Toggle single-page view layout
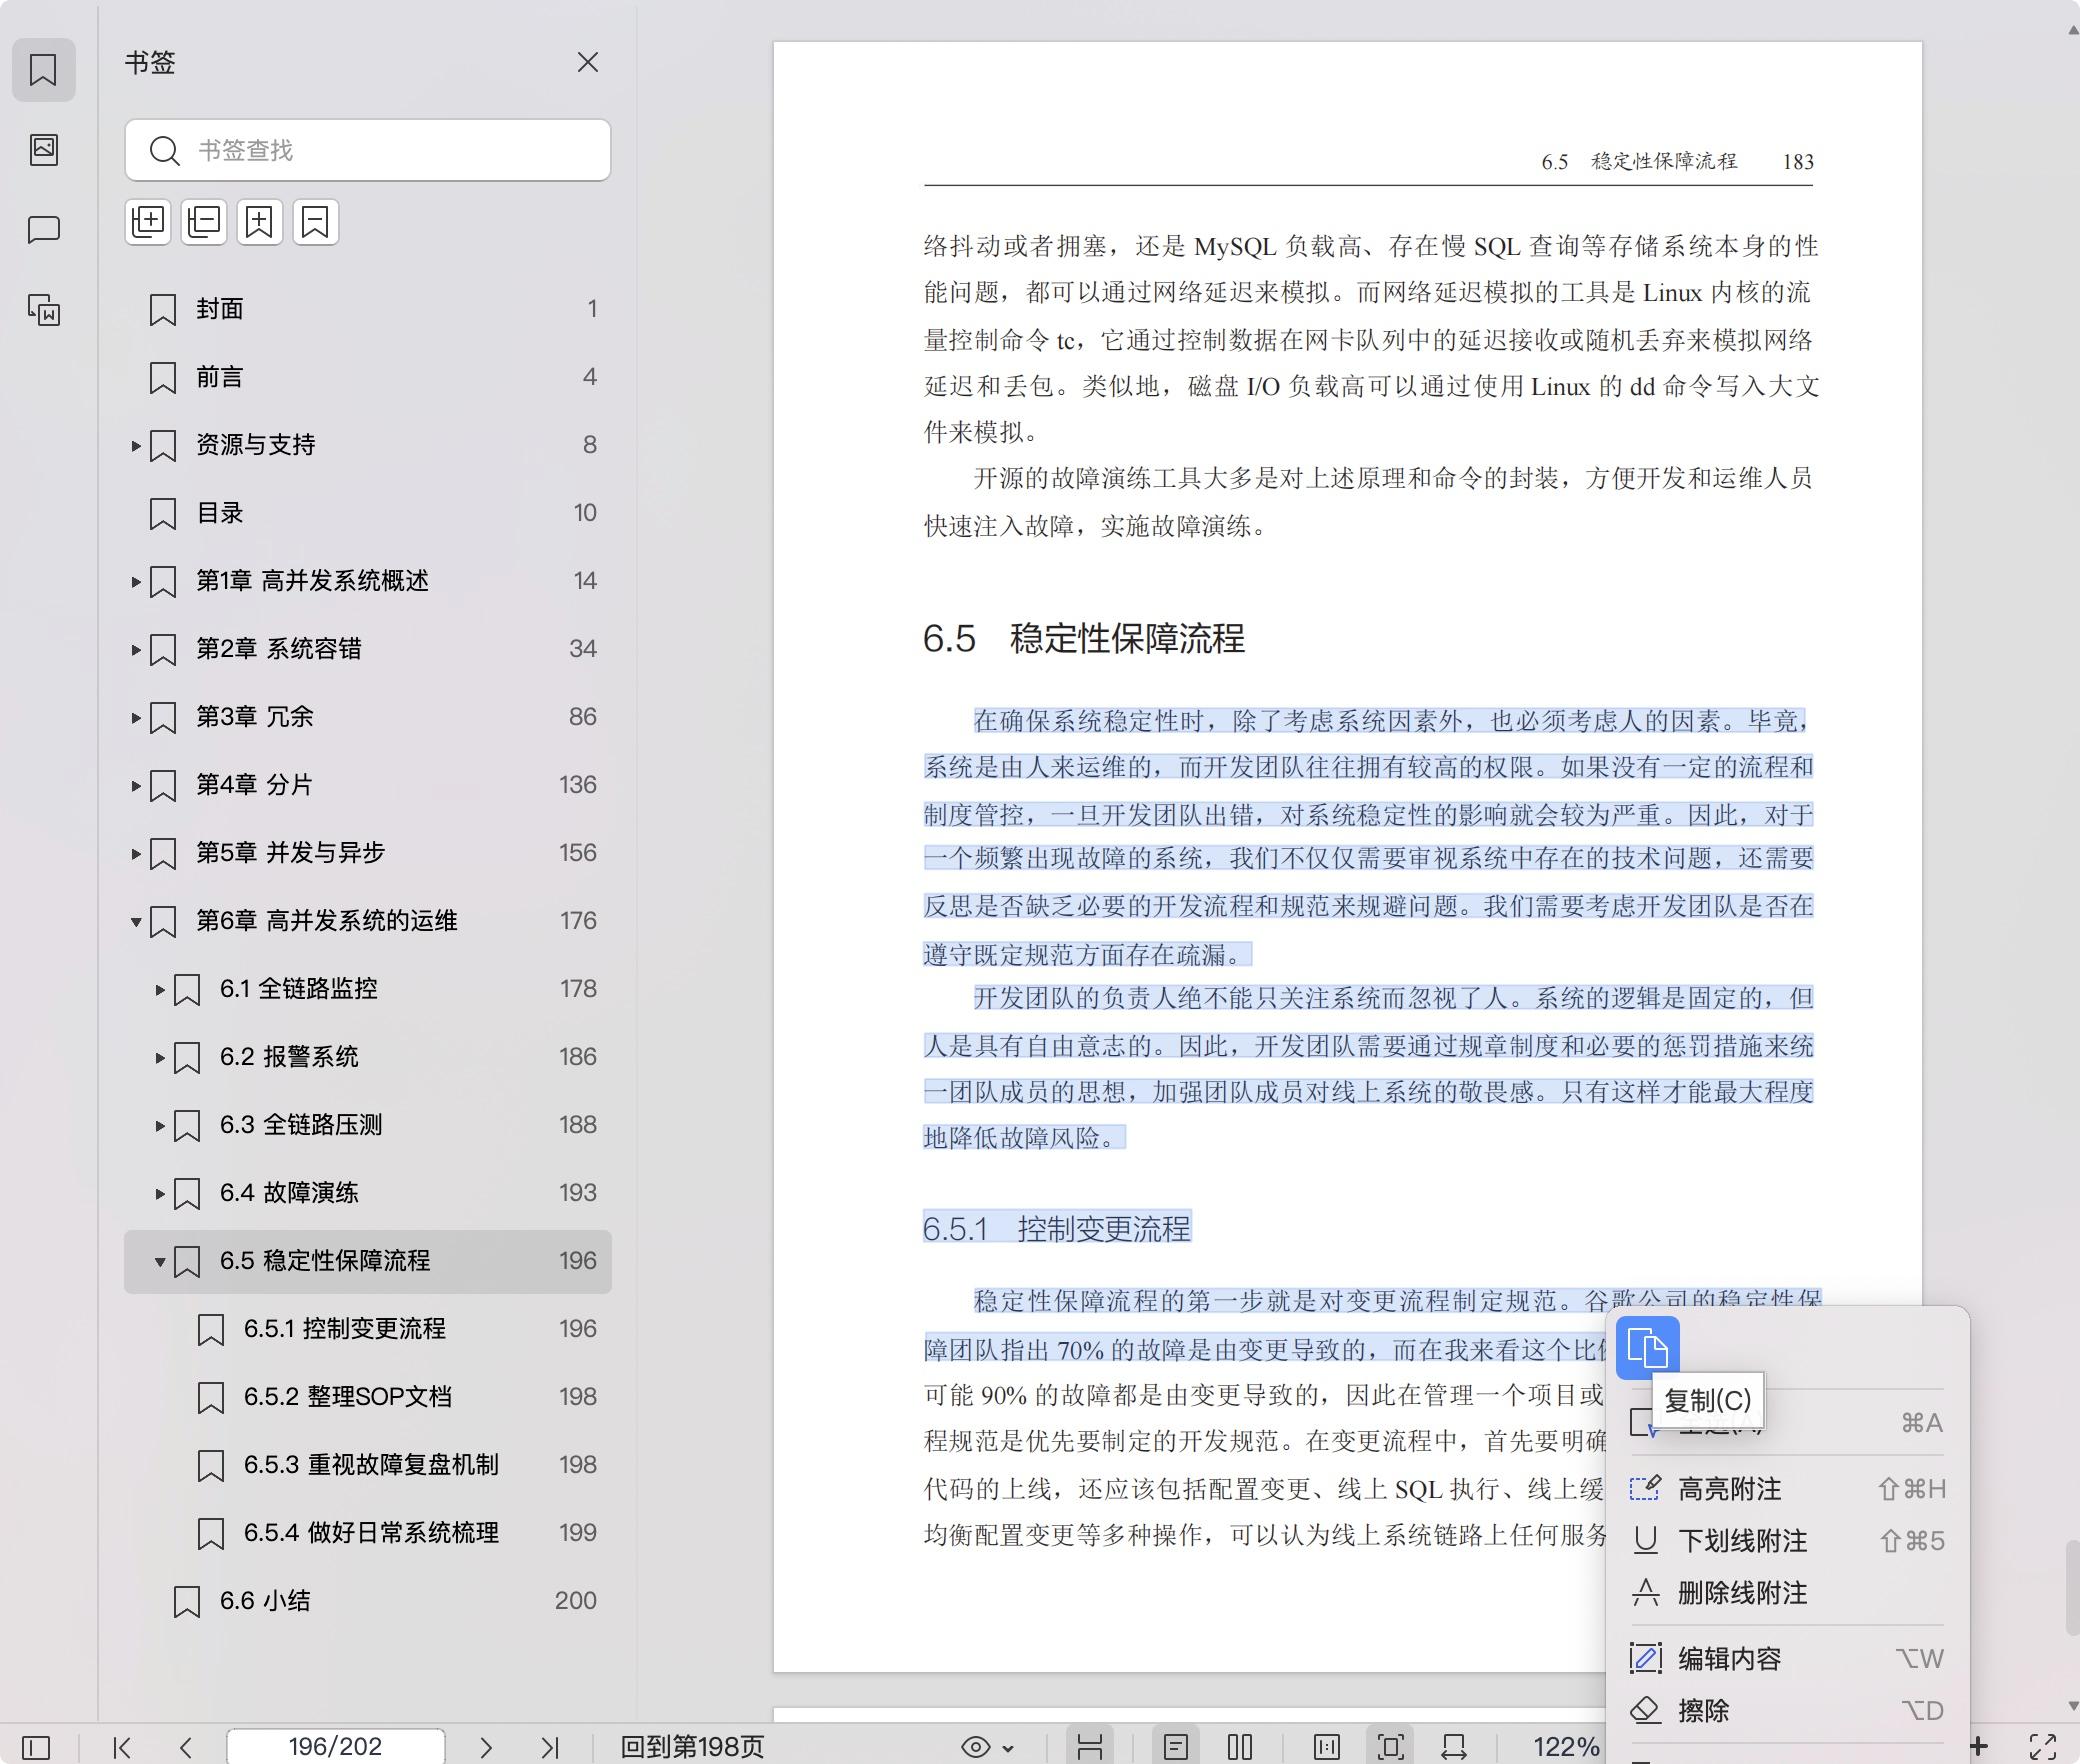 [1176, 1747]
